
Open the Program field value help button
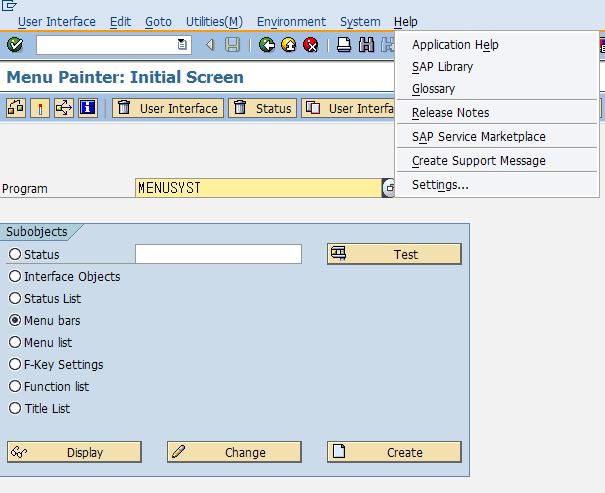click(x=389, y=188)
